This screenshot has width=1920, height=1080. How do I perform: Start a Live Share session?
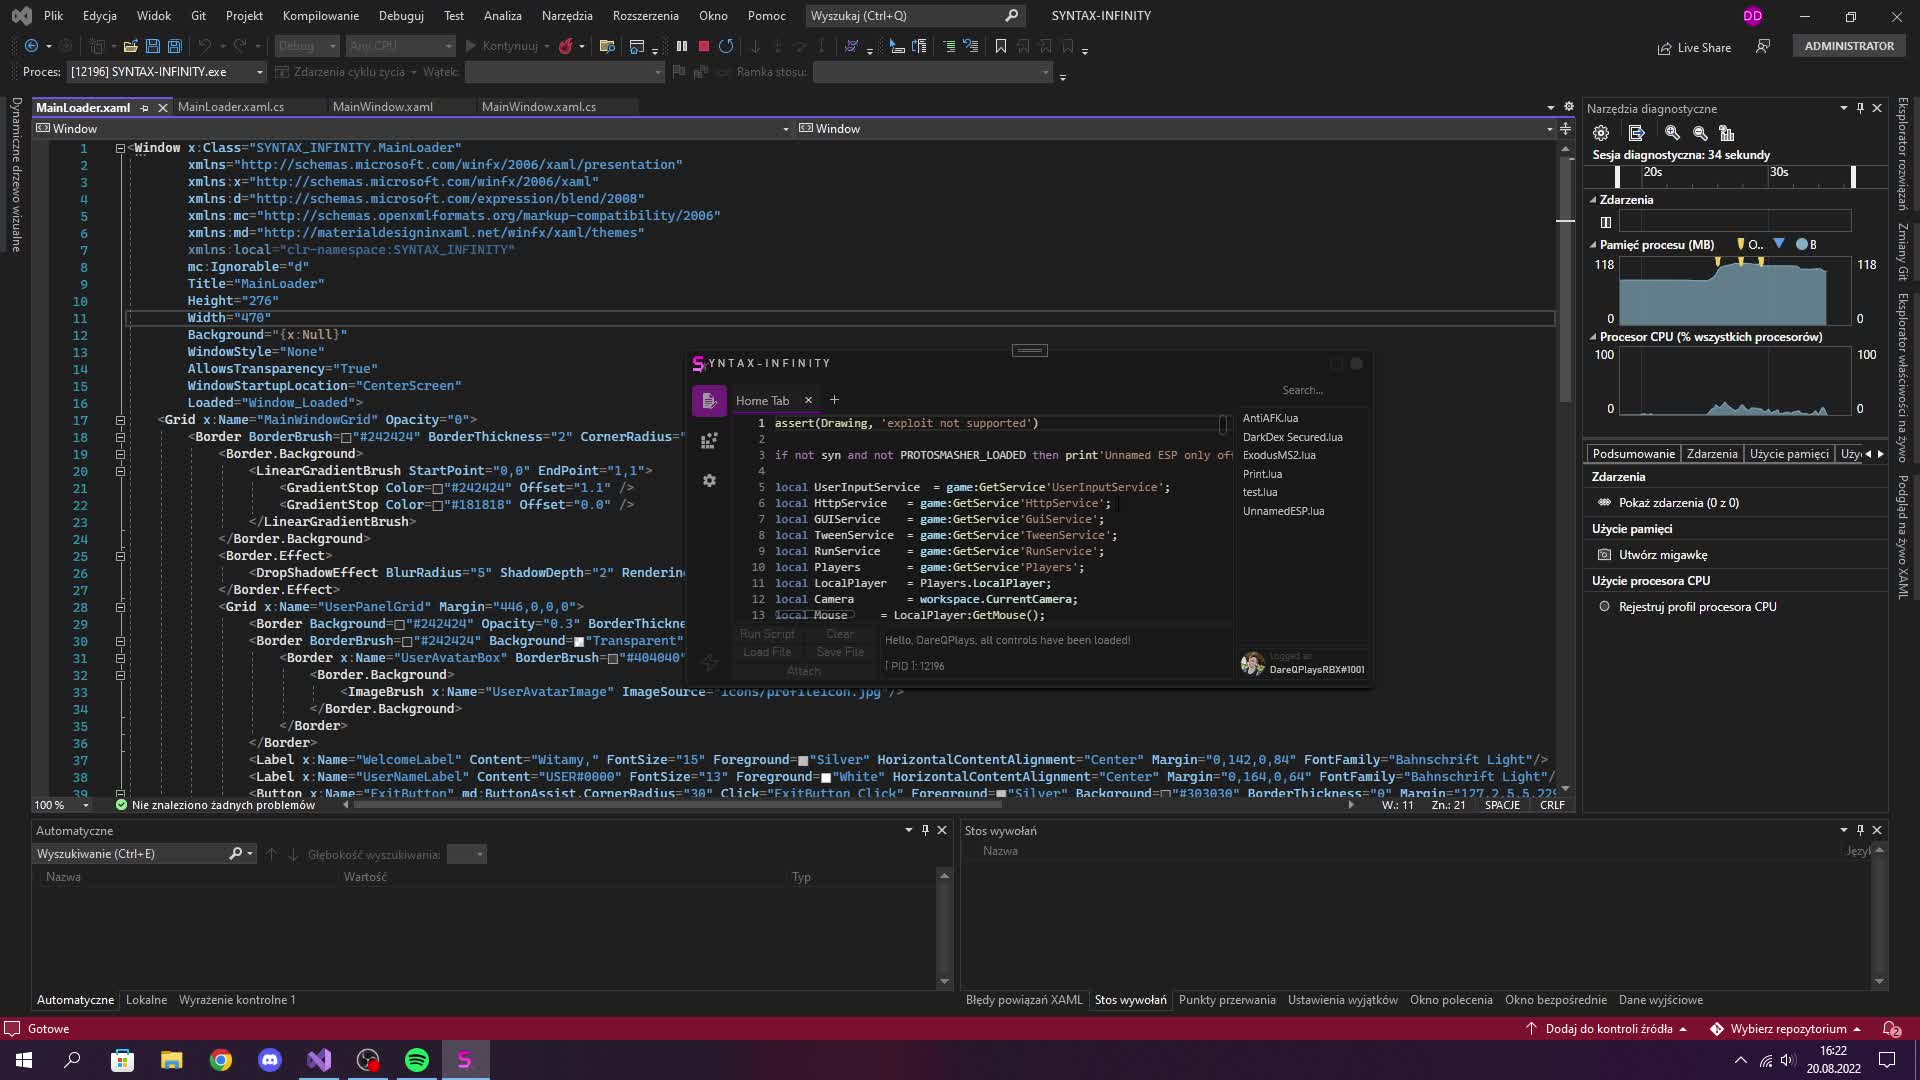tap(1695, 47)
